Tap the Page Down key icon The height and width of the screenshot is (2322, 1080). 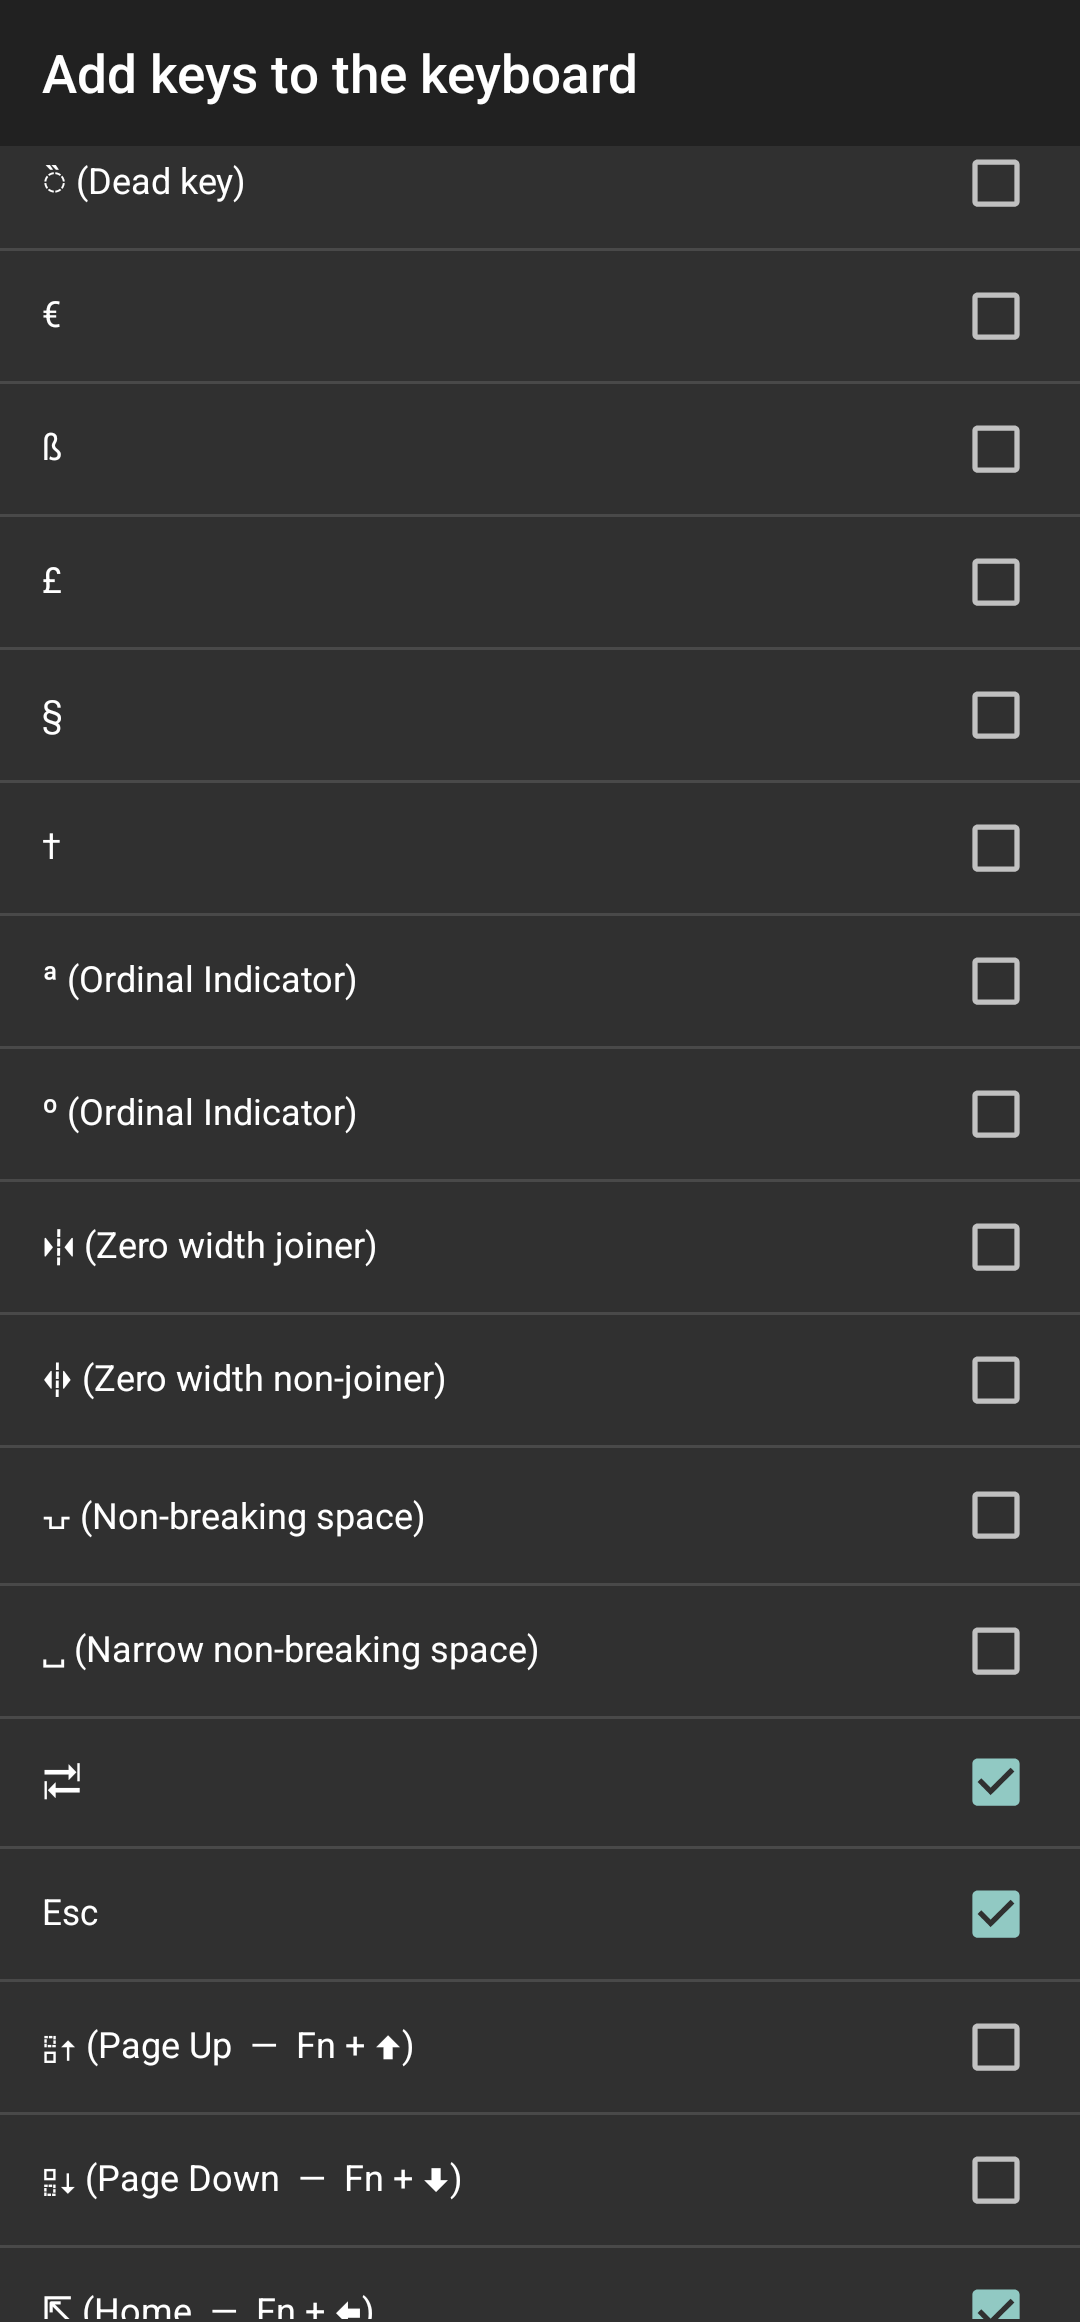58,2181
